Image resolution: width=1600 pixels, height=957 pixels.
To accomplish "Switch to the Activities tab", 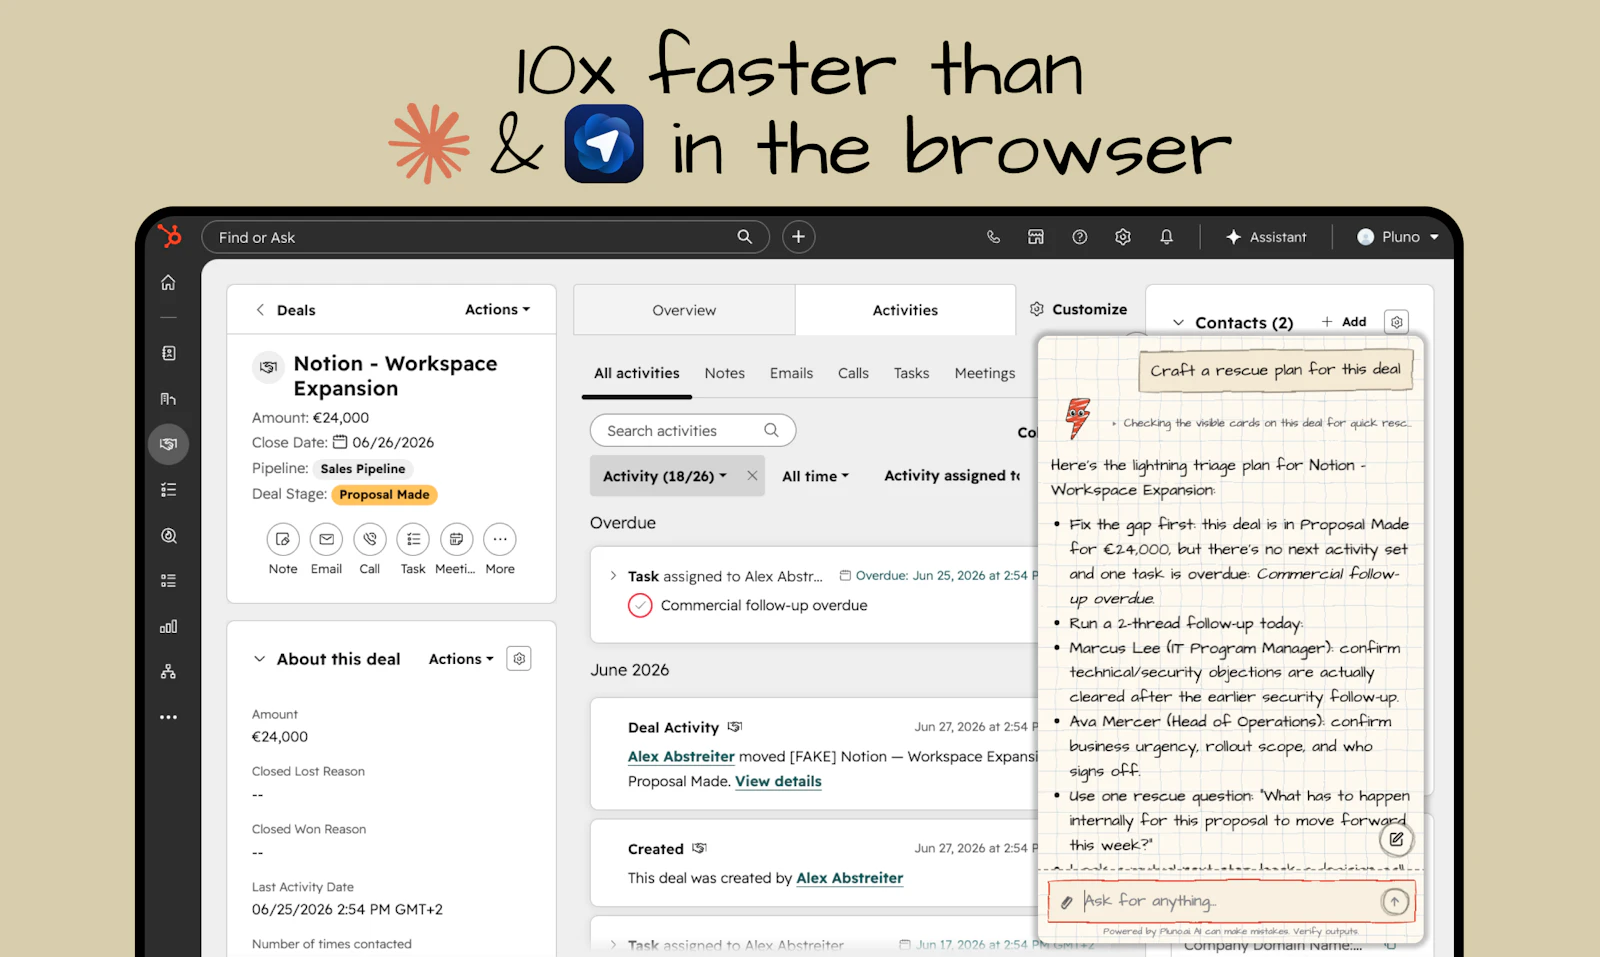I will point(905,310).
